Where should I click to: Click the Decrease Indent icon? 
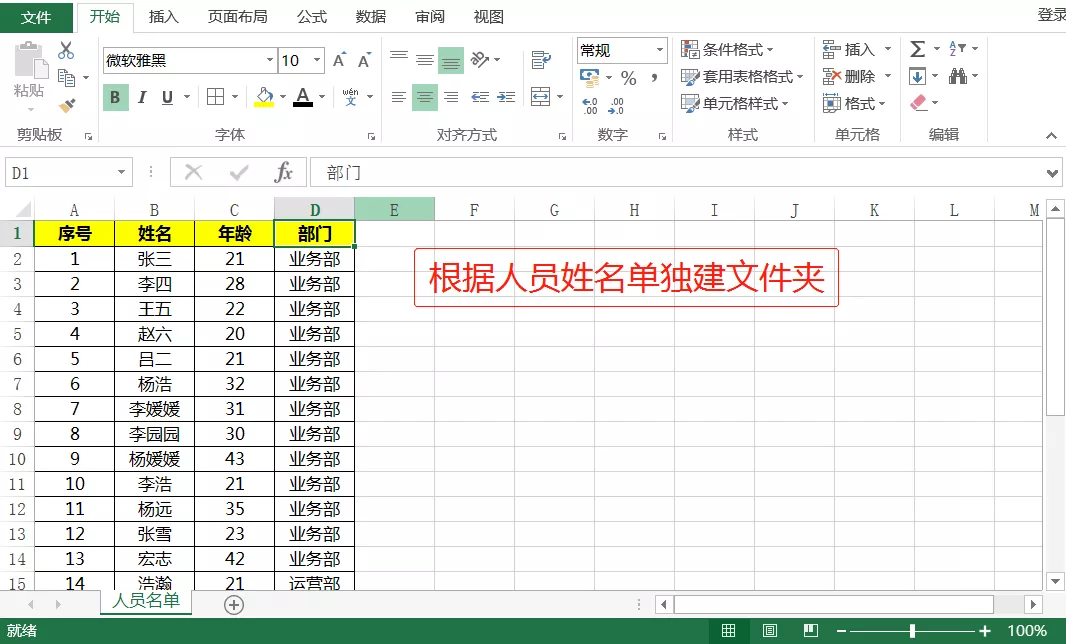pyautogui.click(x=480, y=97)
